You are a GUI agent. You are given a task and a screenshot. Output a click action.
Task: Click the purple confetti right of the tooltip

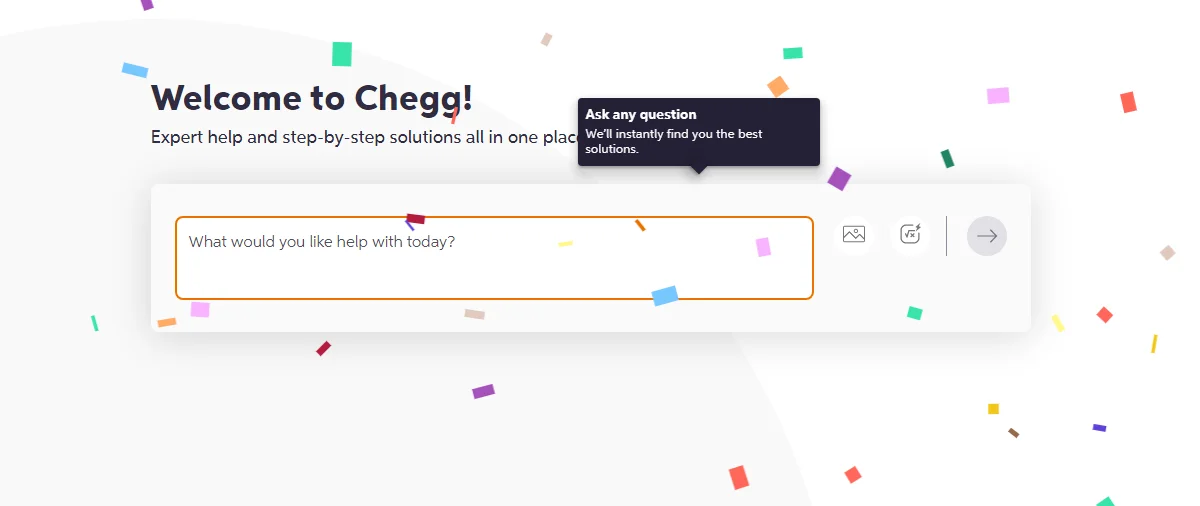[839, 179]
